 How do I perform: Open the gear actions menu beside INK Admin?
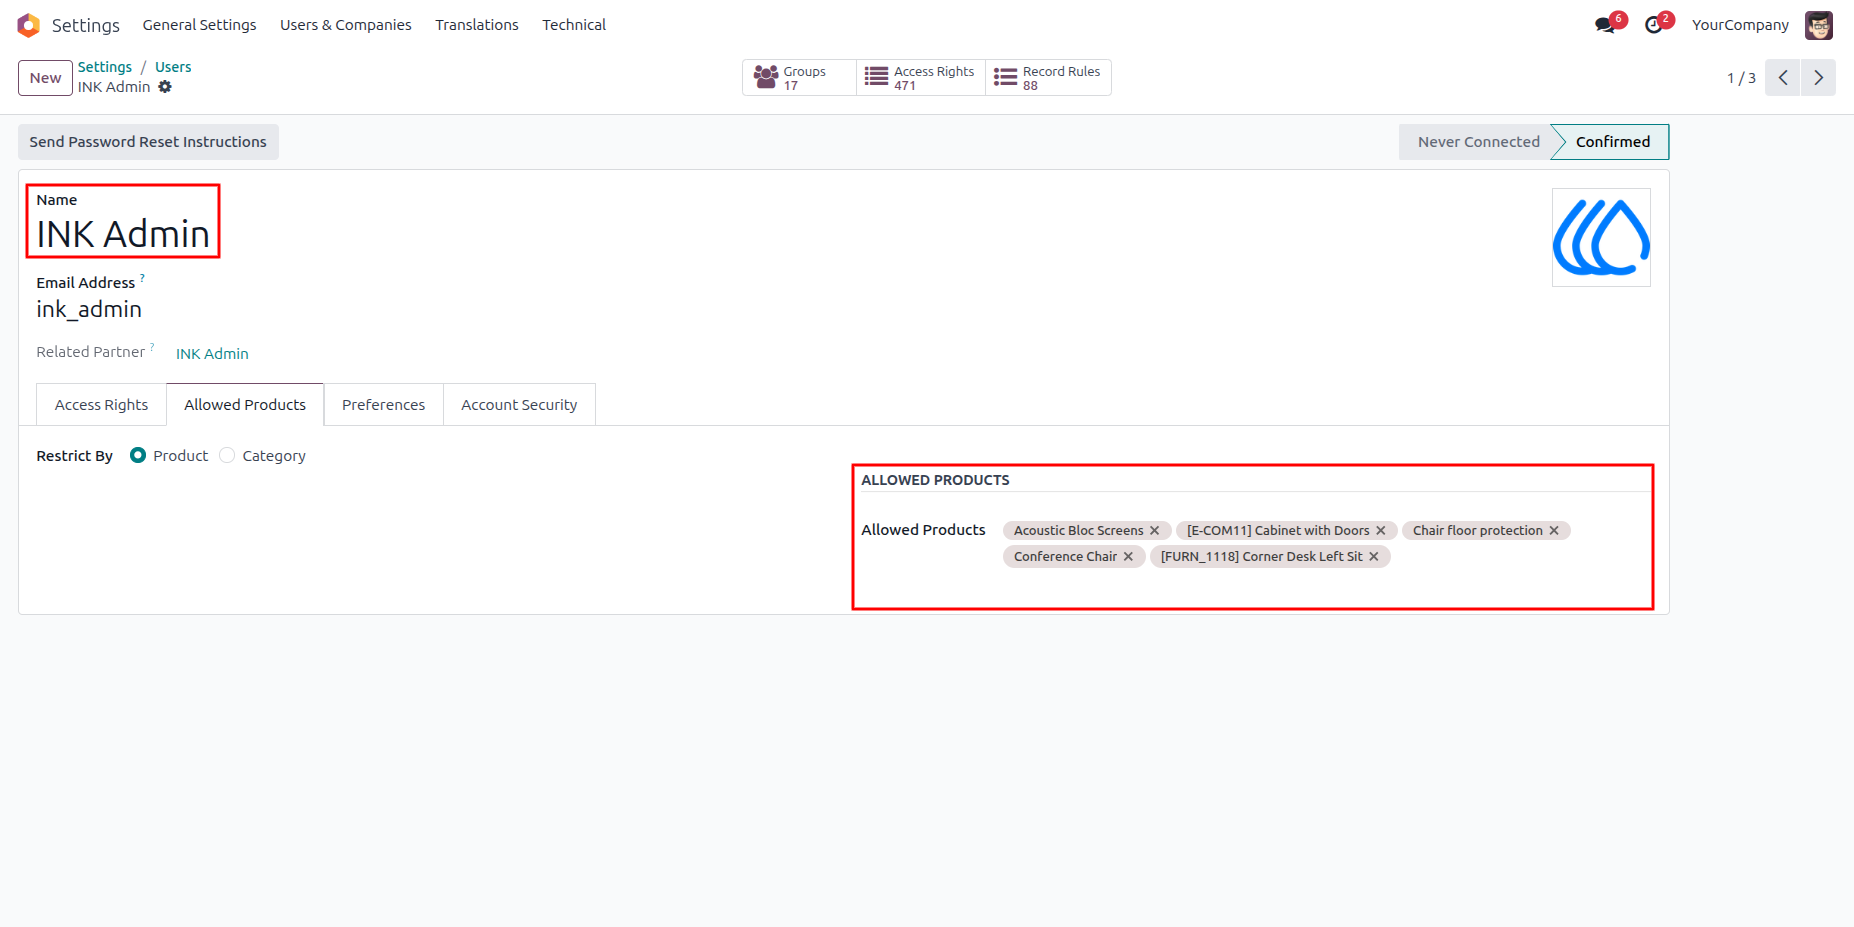tap(165, 87)
